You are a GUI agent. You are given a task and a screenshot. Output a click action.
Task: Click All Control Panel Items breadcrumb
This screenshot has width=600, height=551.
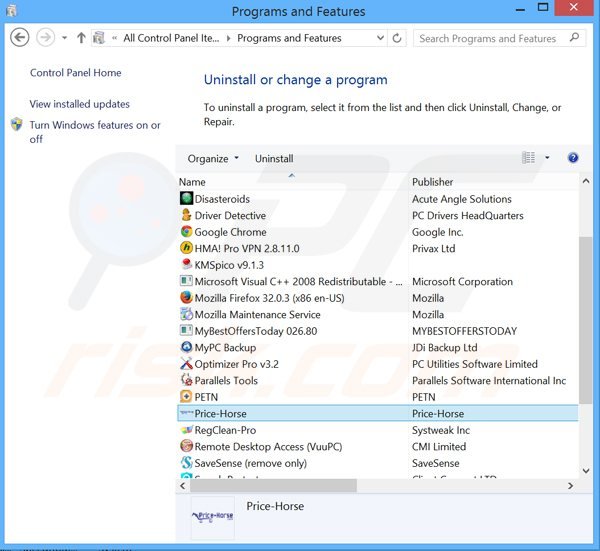[171, 38]
